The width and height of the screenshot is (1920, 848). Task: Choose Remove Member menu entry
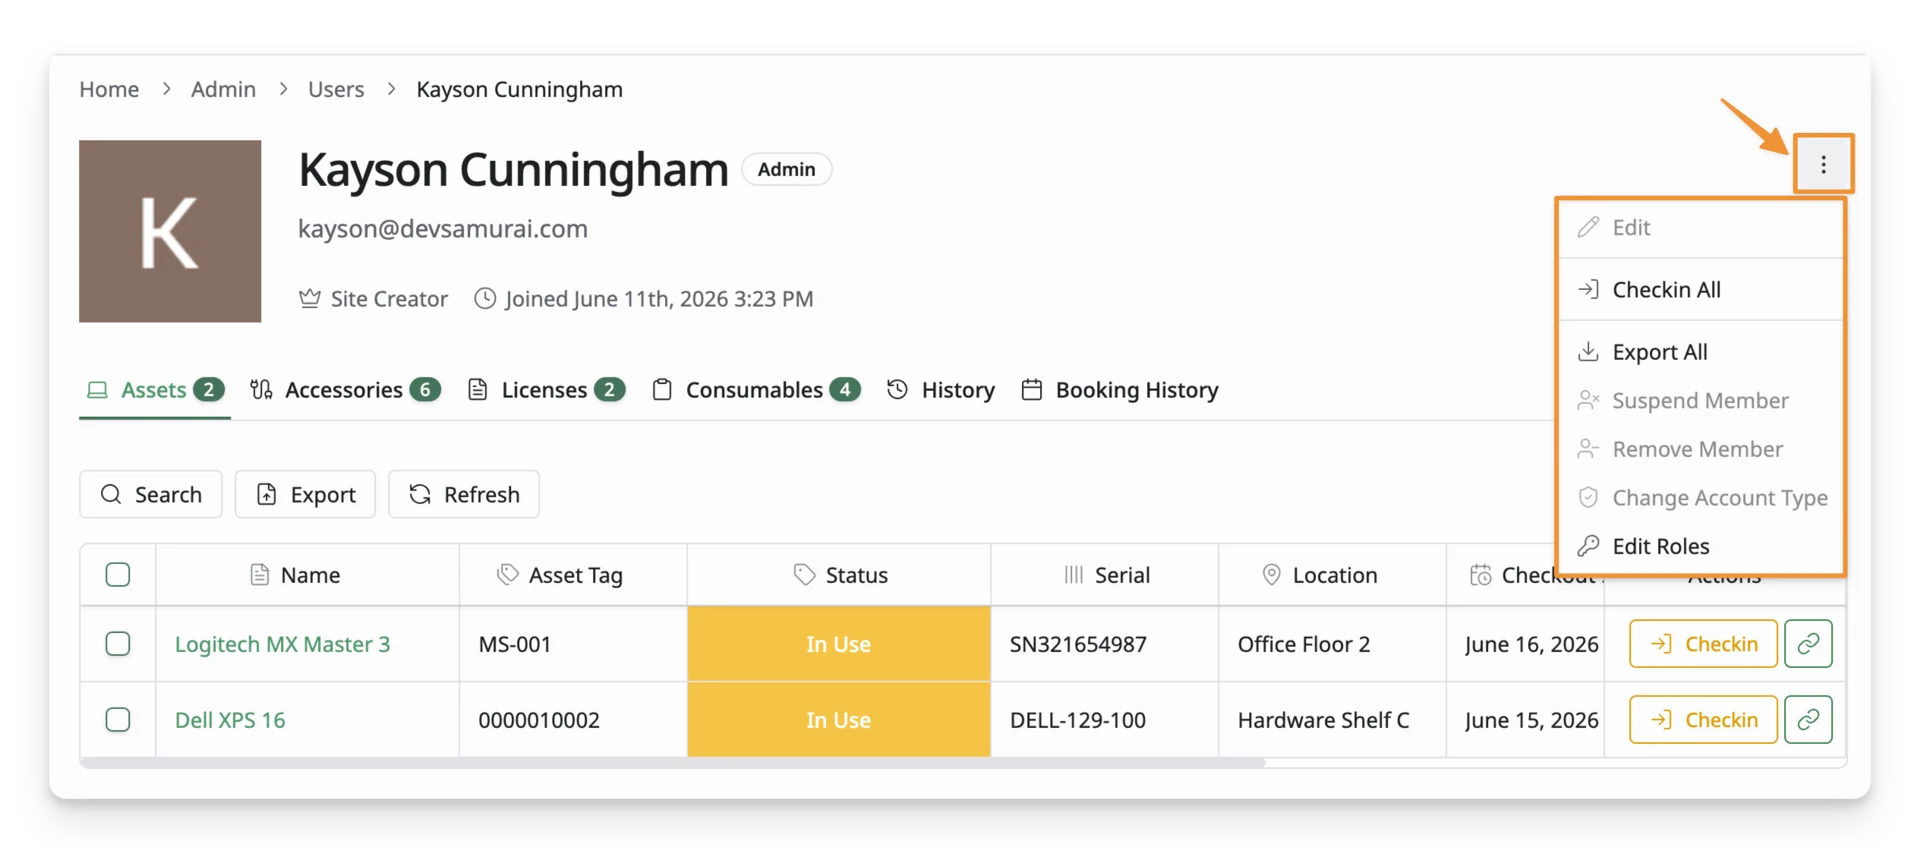click(1701, 450)
